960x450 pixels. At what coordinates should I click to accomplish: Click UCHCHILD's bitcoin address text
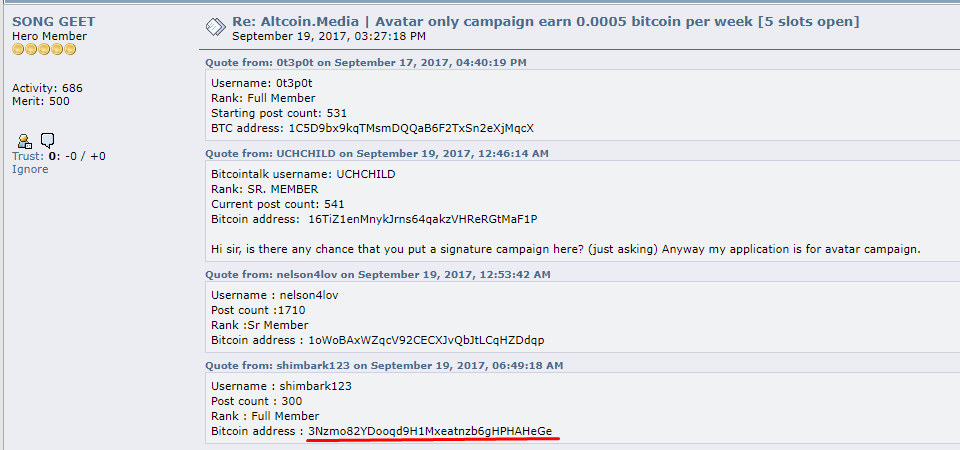coord(427,219)
